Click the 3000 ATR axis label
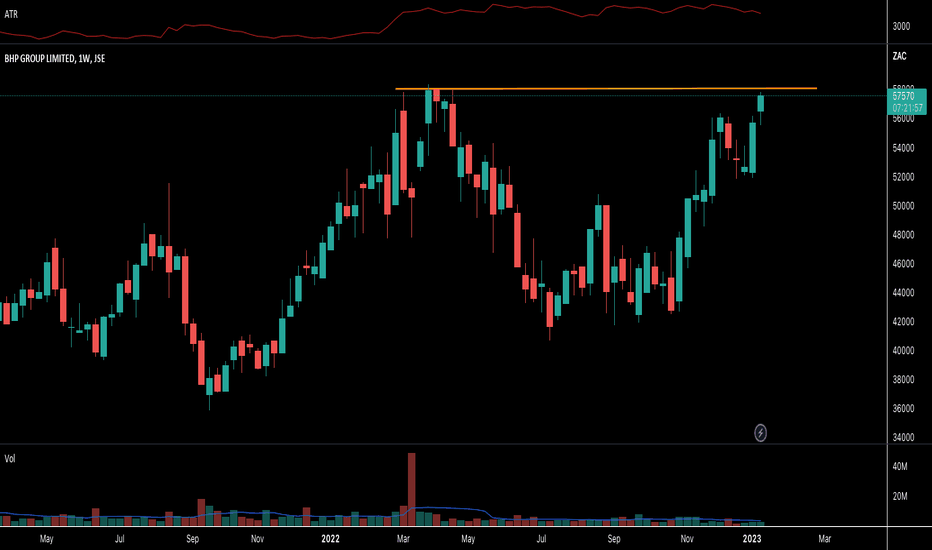The width and height of the screenshot is (932, 550). tap(901, 26)
